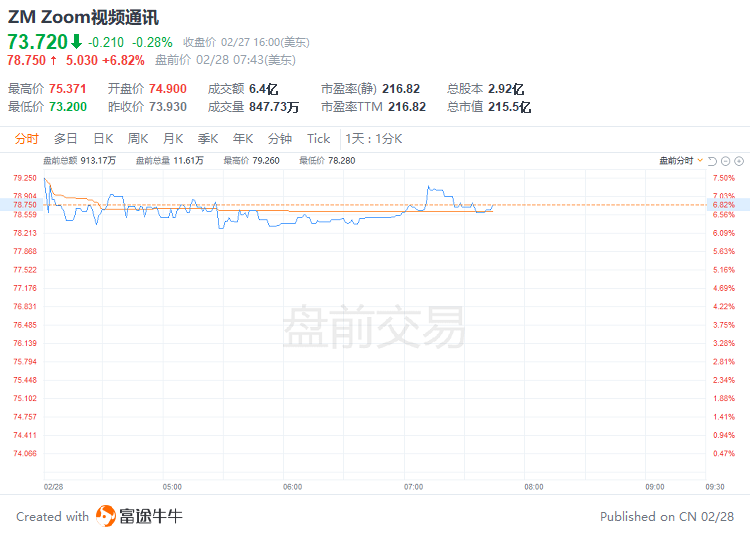This screenshot has width=750, height=537.
Task: Open the 日K chart tab
Action: (x=103, y=139)
